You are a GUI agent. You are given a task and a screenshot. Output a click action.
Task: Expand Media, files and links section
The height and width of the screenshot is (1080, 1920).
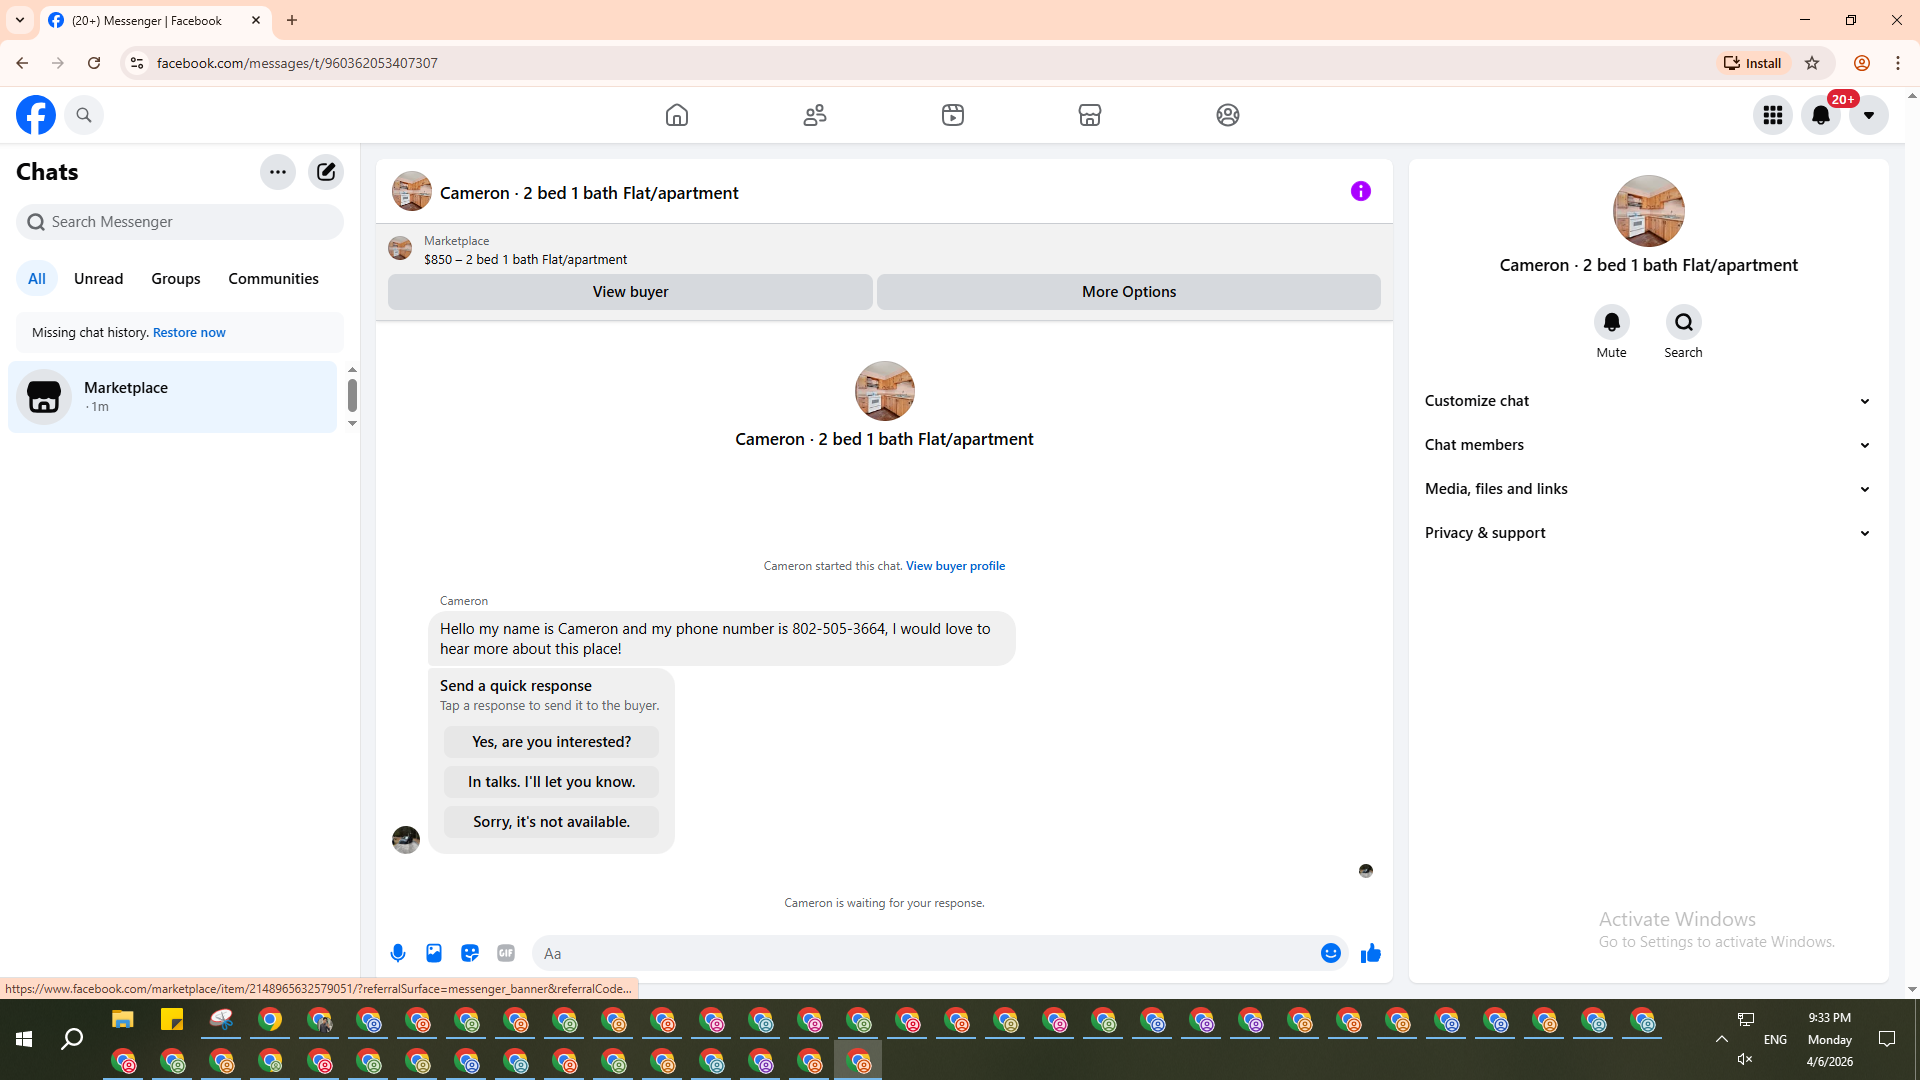(1649, 489)
